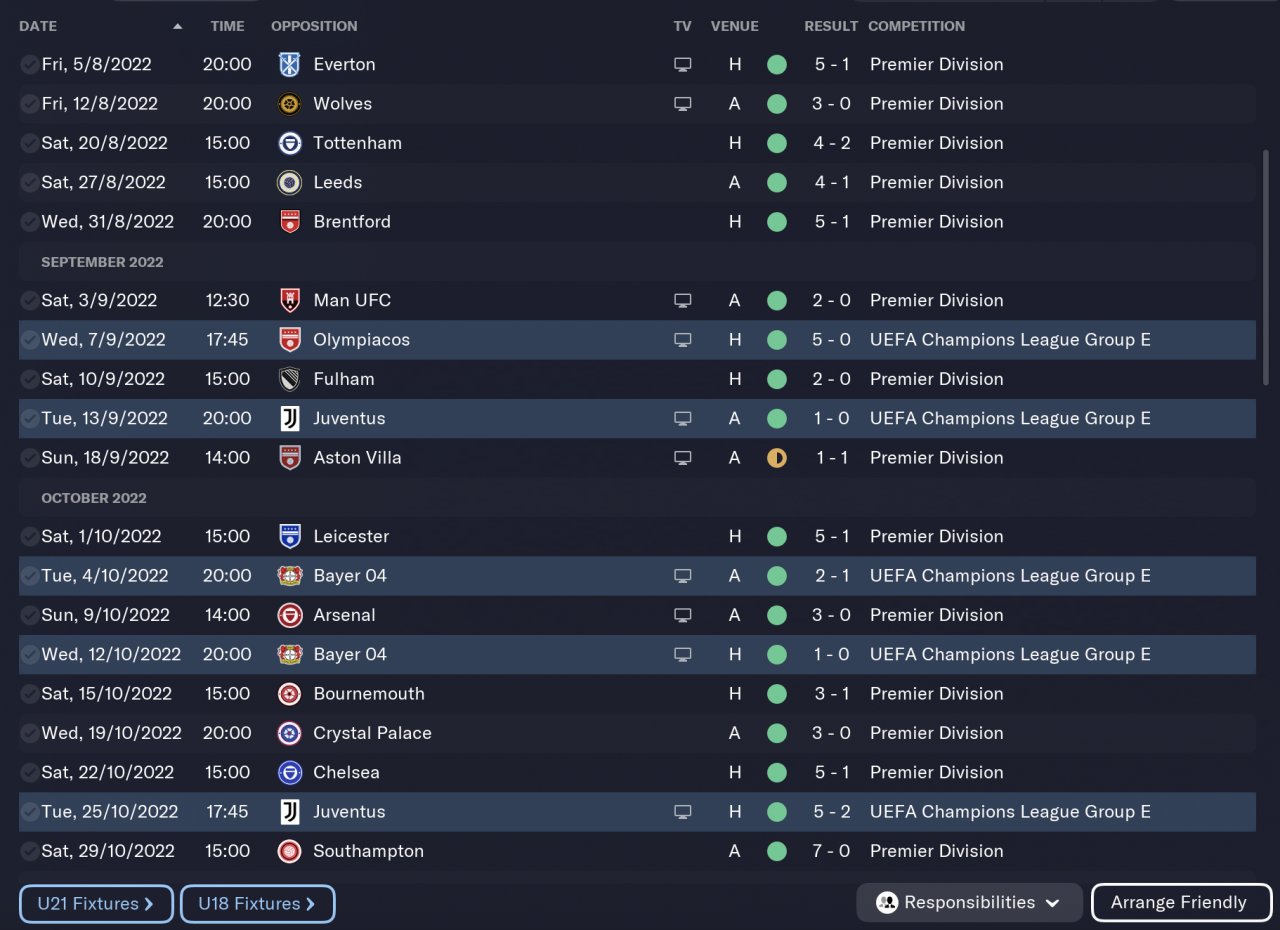
Task: Click the Southampton club badge icon
Action: pos(289,852)
